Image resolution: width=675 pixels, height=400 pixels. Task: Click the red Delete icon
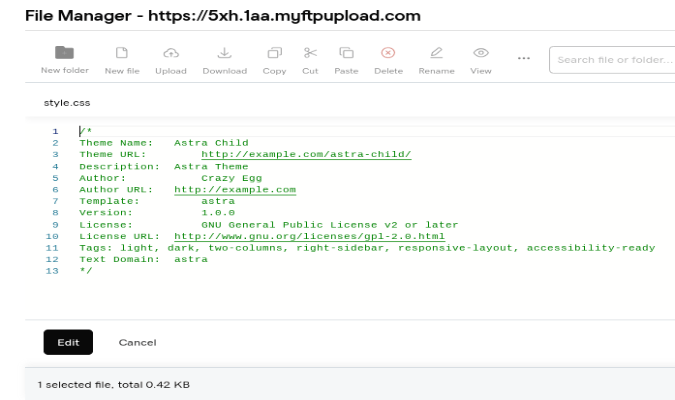[x=388, y=53]
